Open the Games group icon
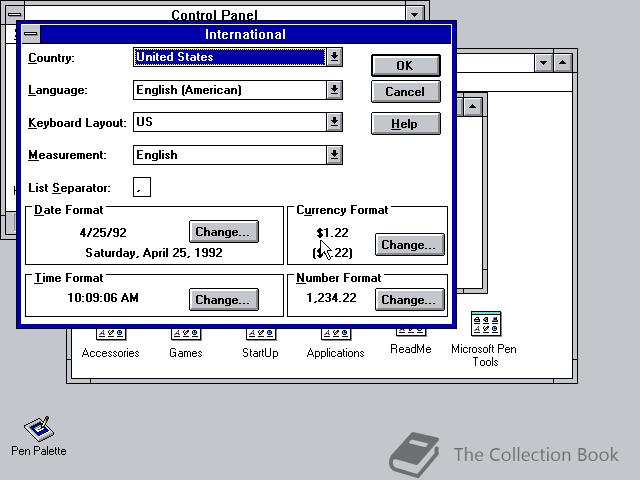The image size is (640, 480). pos(186,344)
